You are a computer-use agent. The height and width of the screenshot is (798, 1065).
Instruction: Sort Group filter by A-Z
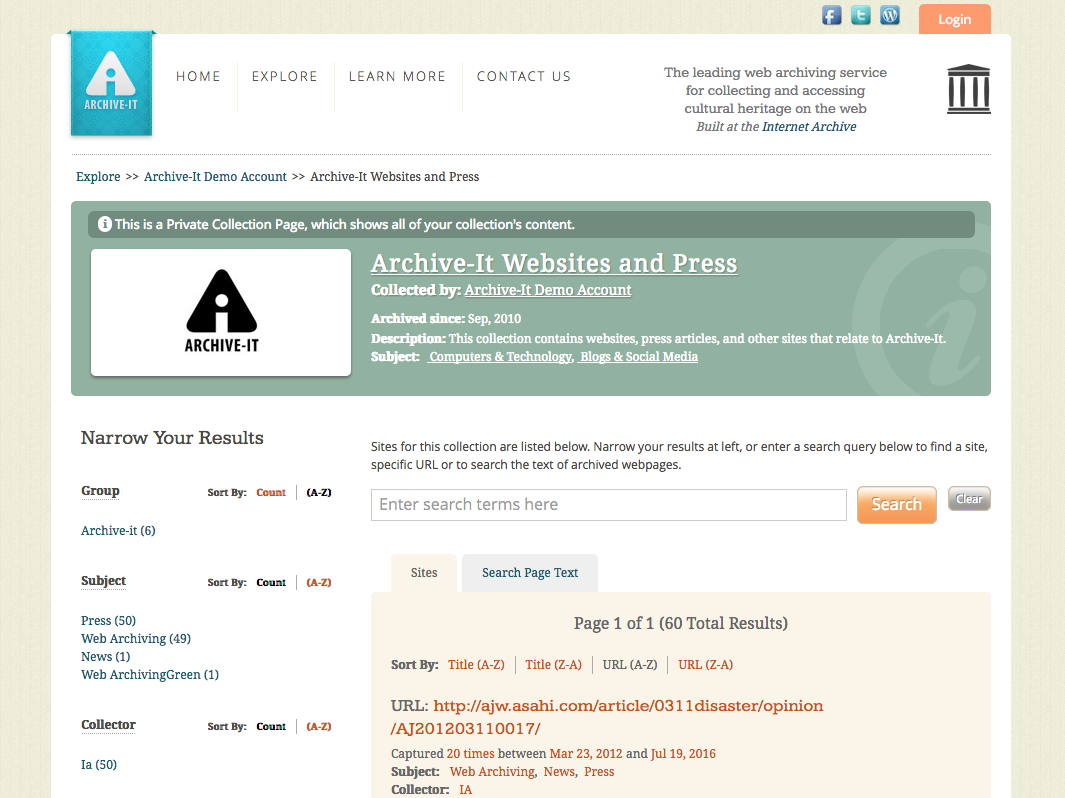pyautogui.click(x=319, y=493)
